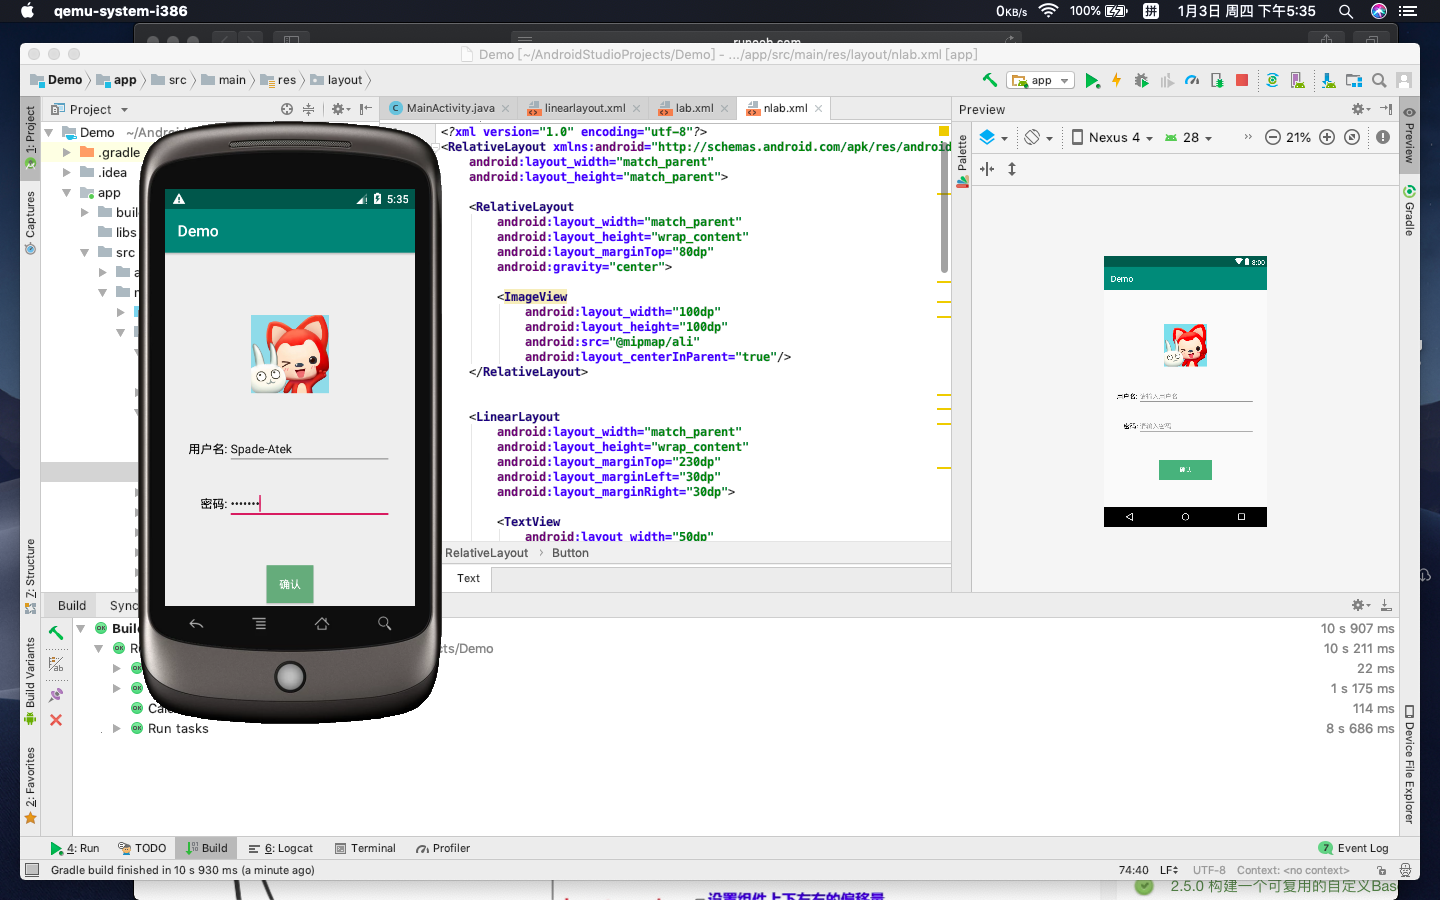
Task: Open the Profiler tool window
Action: tap(444, 848)
